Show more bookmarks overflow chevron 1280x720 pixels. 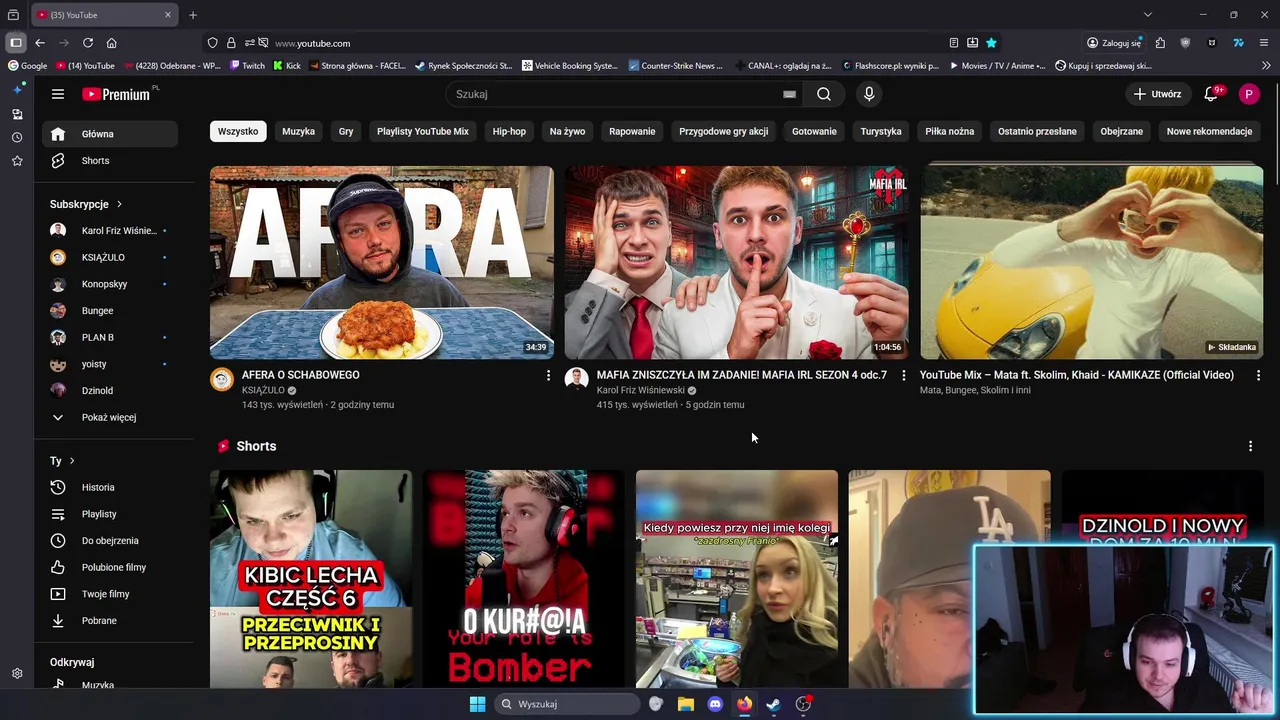coord(1266,66)
